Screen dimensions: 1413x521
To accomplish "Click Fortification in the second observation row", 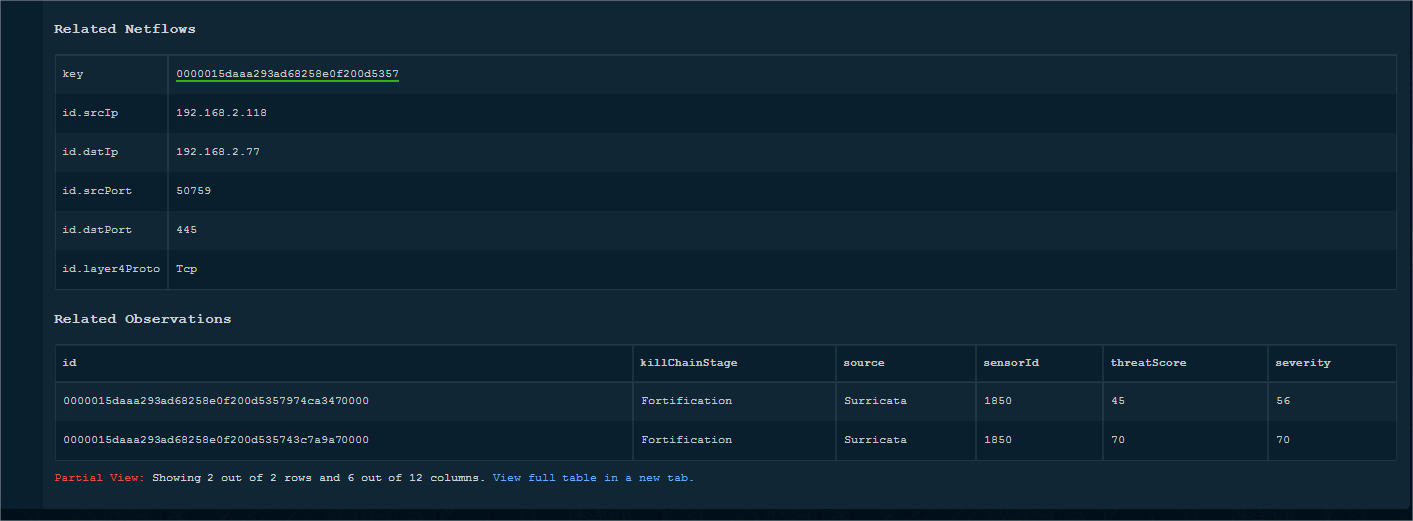I will coord(686,440).
